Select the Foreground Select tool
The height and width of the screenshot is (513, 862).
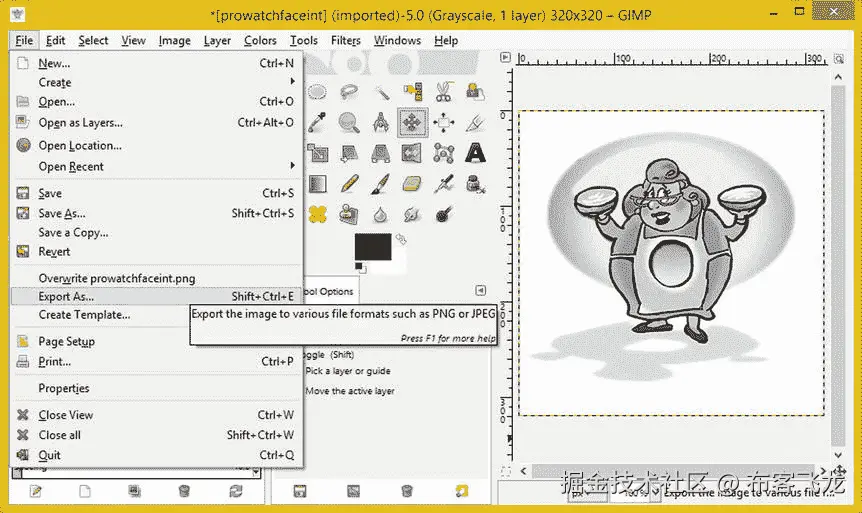[475, 92]
